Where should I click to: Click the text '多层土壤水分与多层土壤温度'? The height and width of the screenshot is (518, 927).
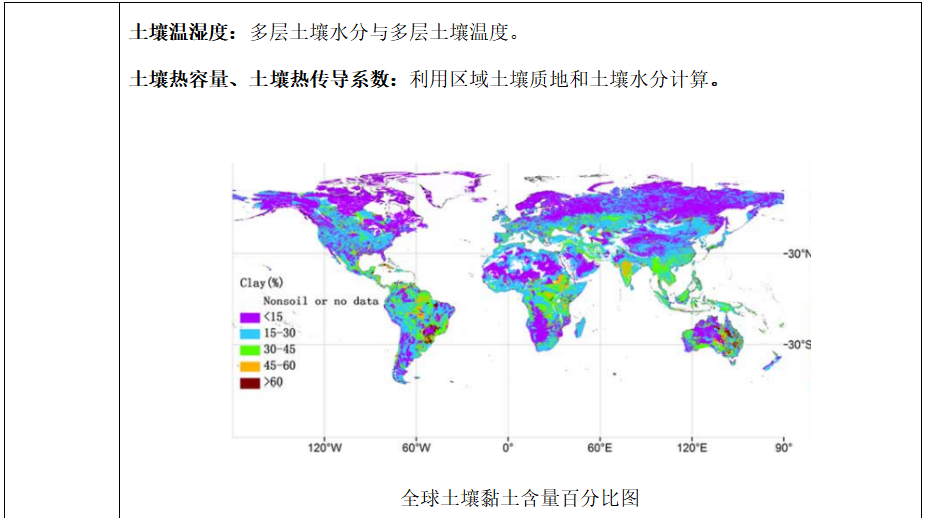(x=379, y=32)
